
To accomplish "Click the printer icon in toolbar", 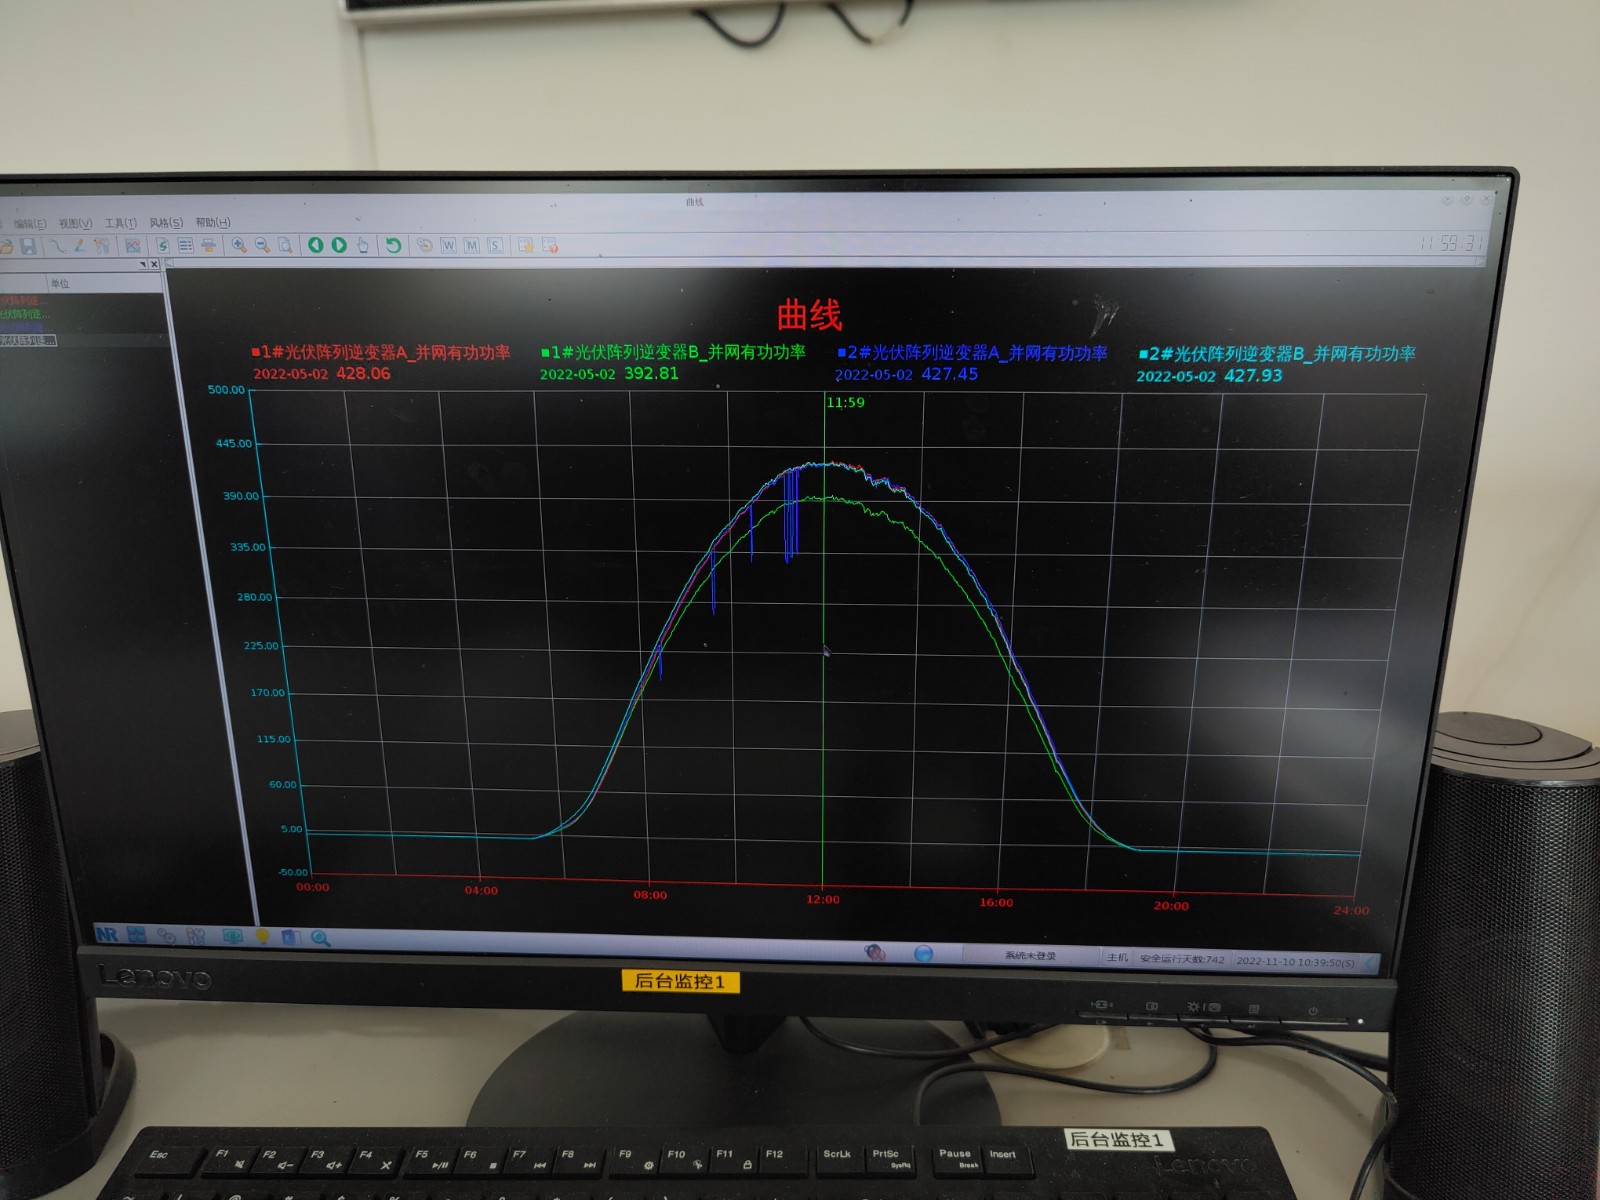I will 208,245.
